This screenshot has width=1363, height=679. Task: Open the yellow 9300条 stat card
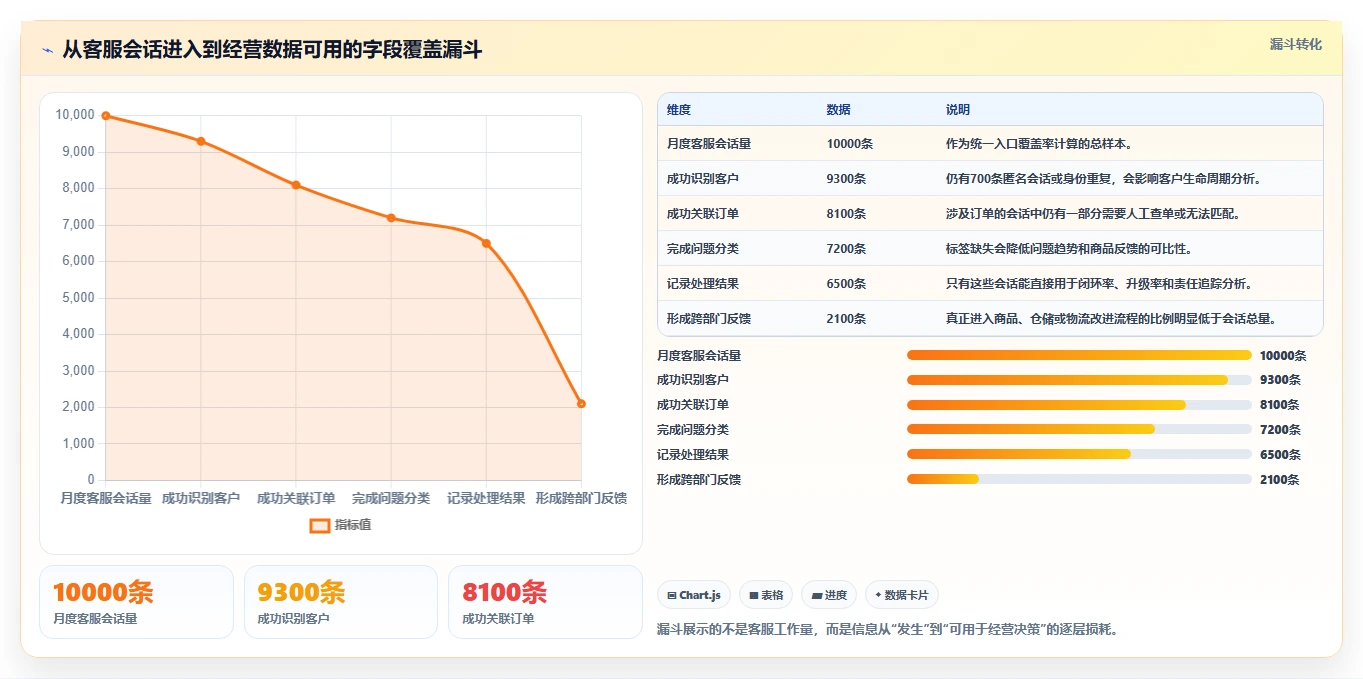coord(341,602)
